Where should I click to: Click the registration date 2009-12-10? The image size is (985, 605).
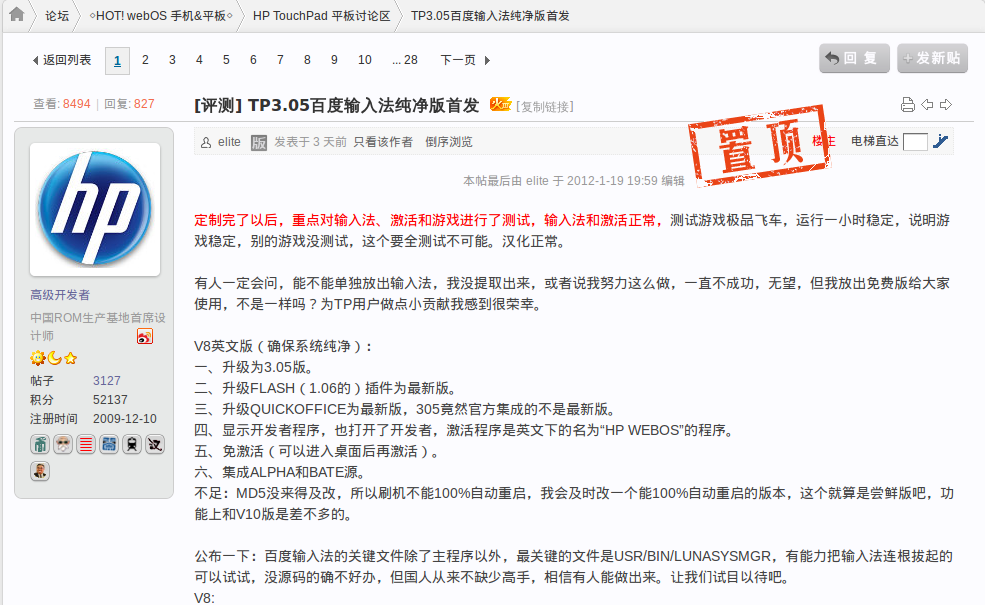coord(124,419)
